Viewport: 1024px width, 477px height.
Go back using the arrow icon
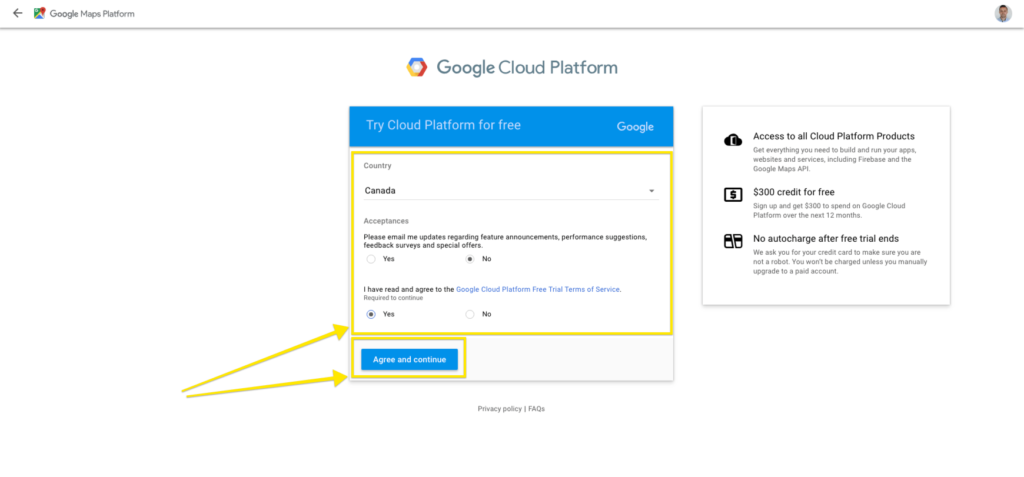tap(18, 13)
